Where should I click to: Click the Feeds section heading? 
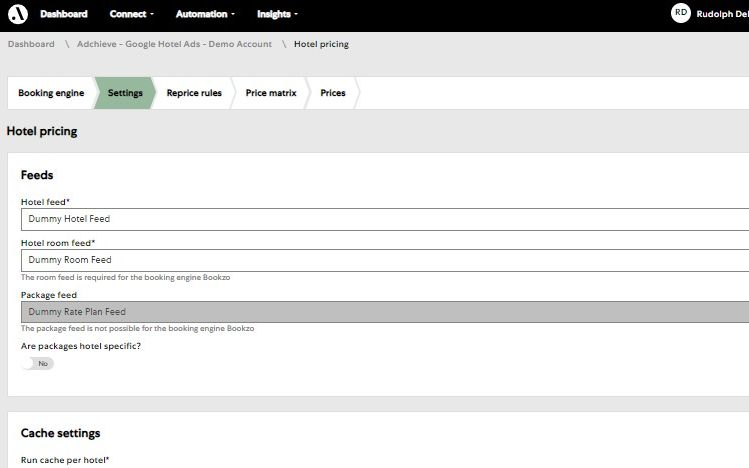click(x=37, y=175)
